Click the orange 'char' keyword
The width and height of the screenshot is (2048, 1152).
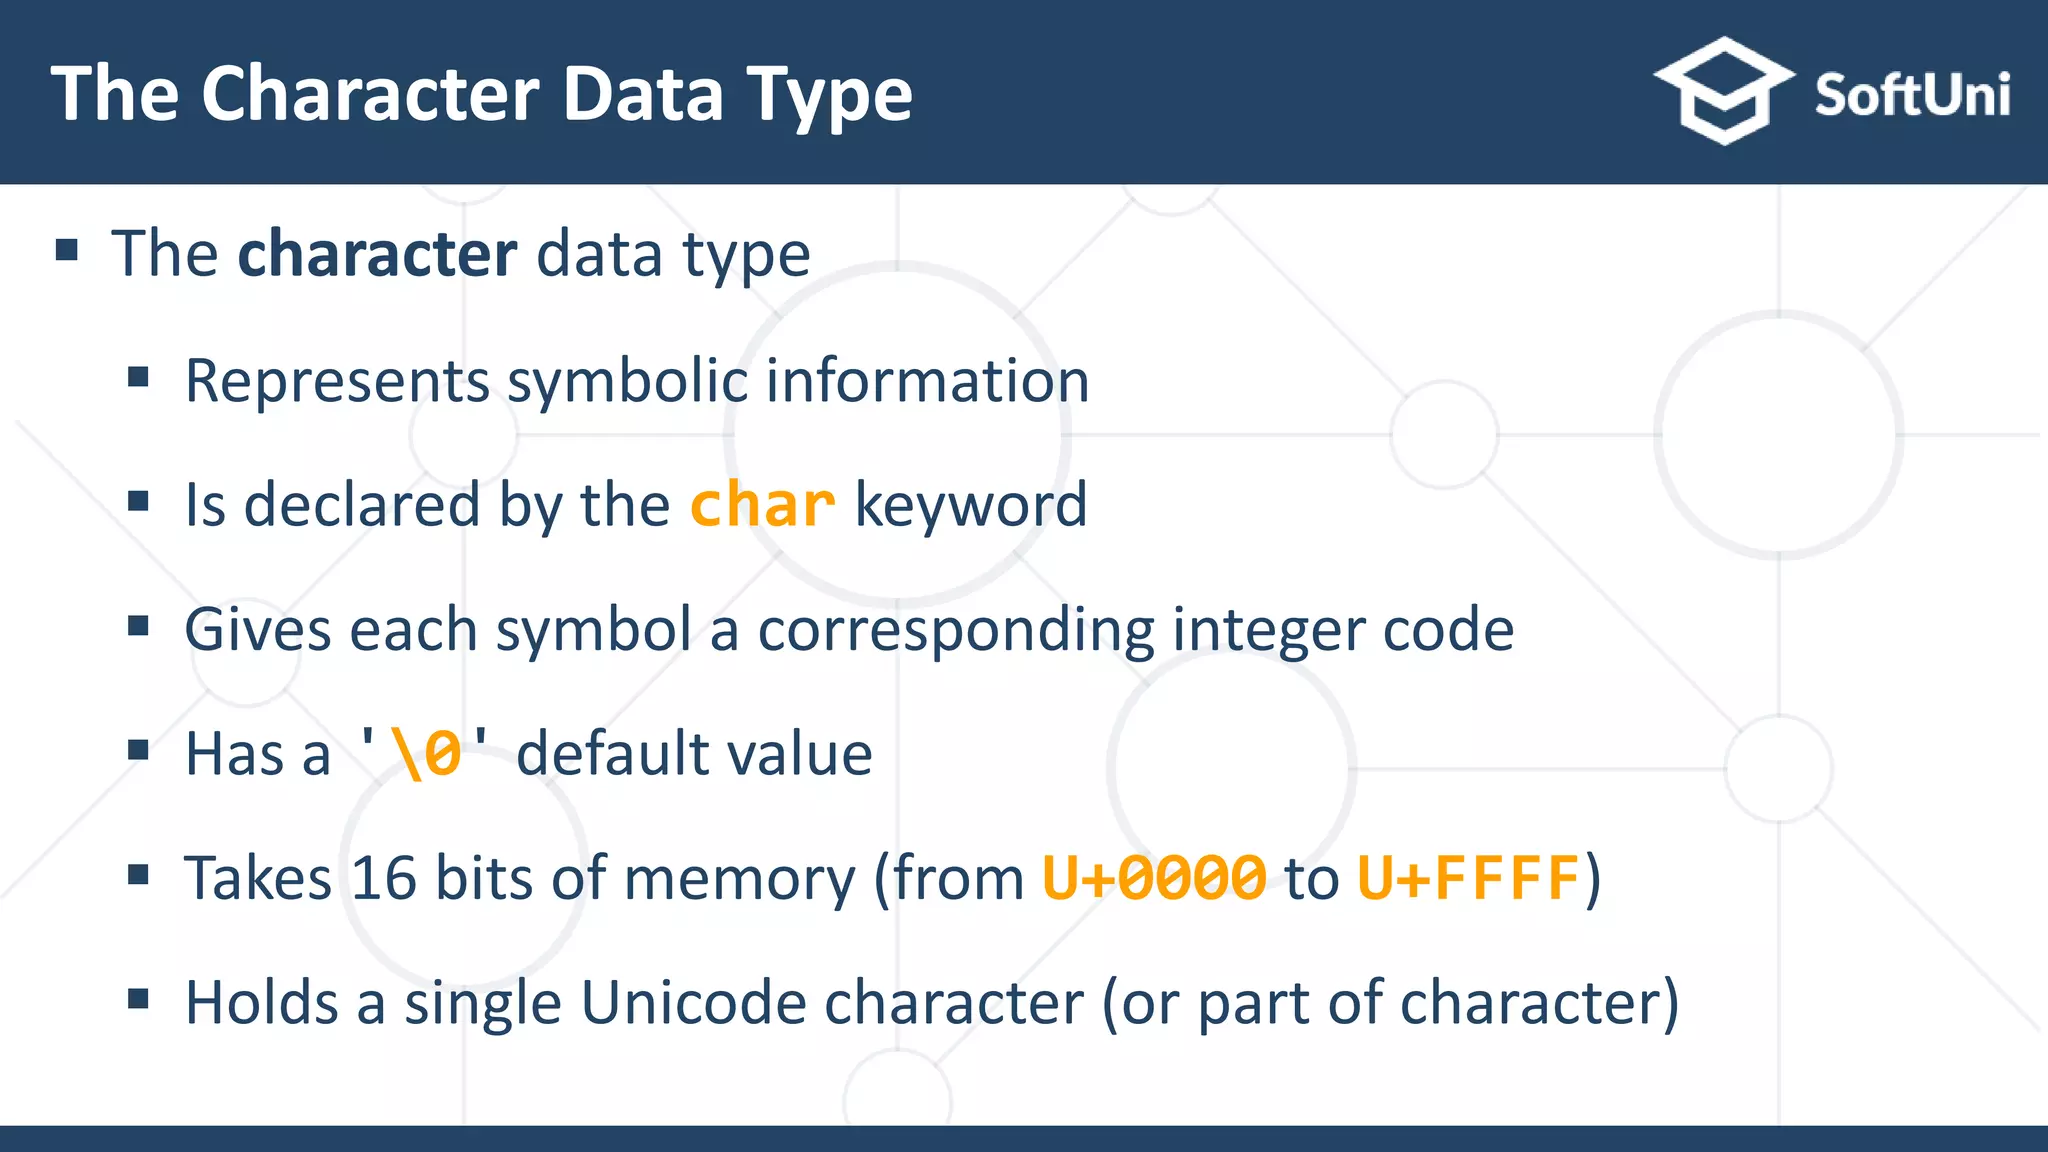point(762,504)
